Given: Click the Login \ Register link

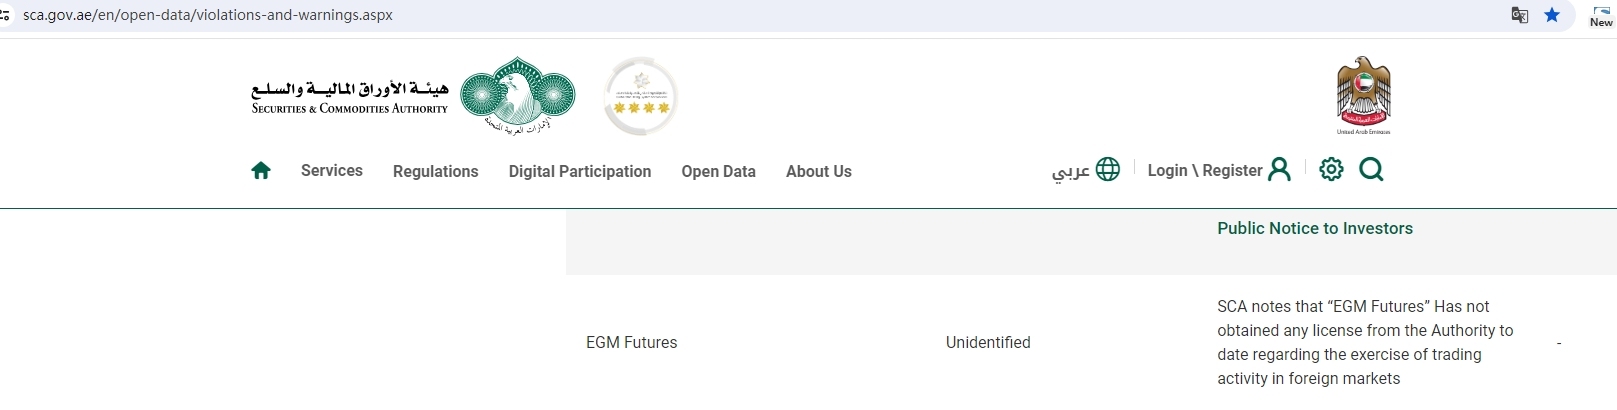Looking at the screenshot, I should [1205, 171].
